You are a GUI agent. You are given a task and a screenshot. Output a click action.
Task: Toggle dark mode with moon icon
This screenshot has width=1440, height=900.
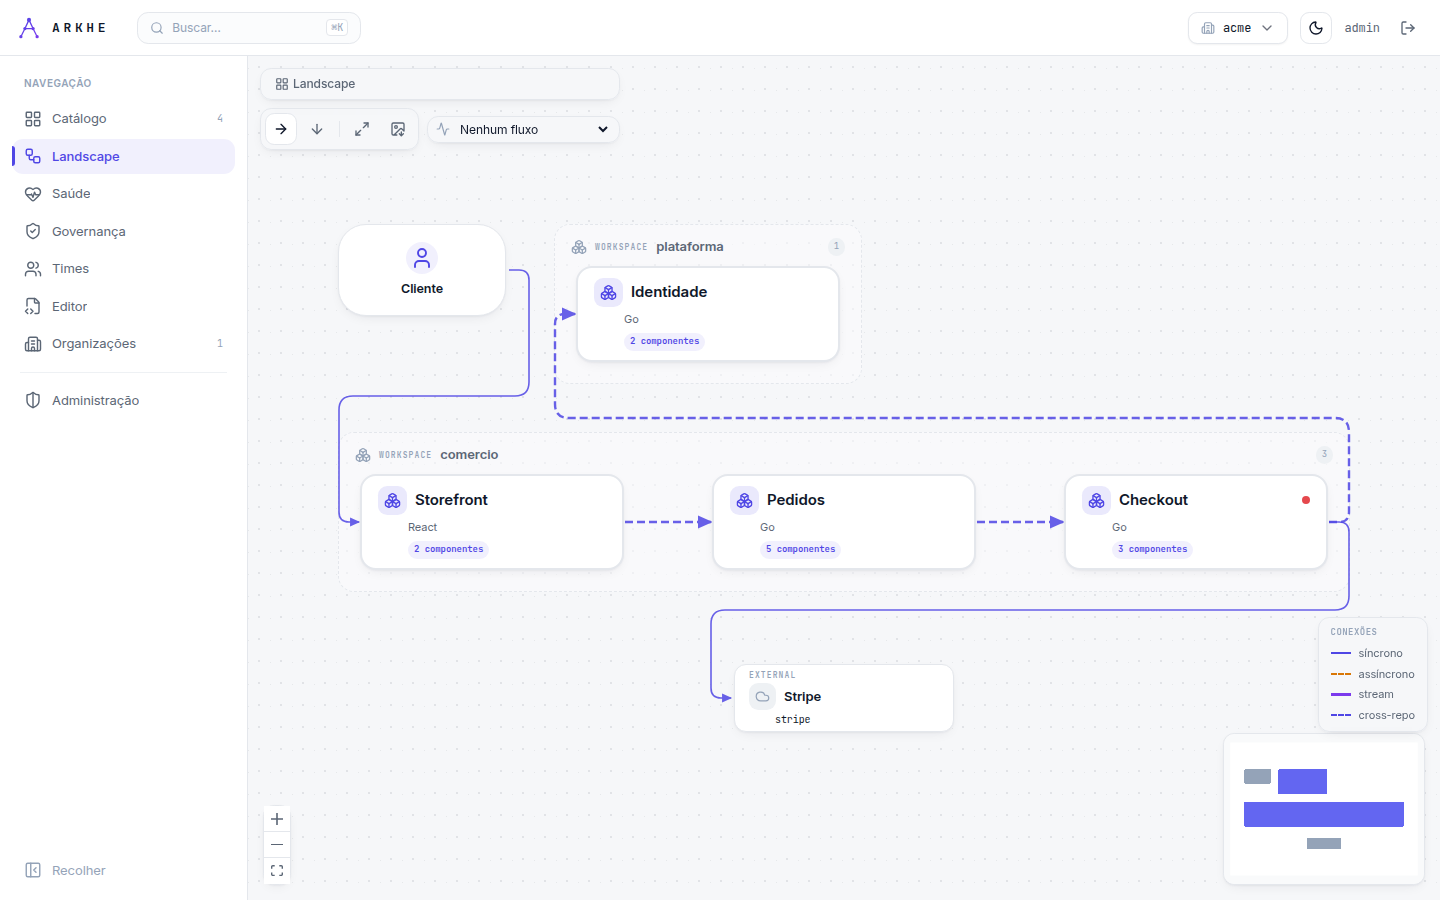pos(1316,28)
